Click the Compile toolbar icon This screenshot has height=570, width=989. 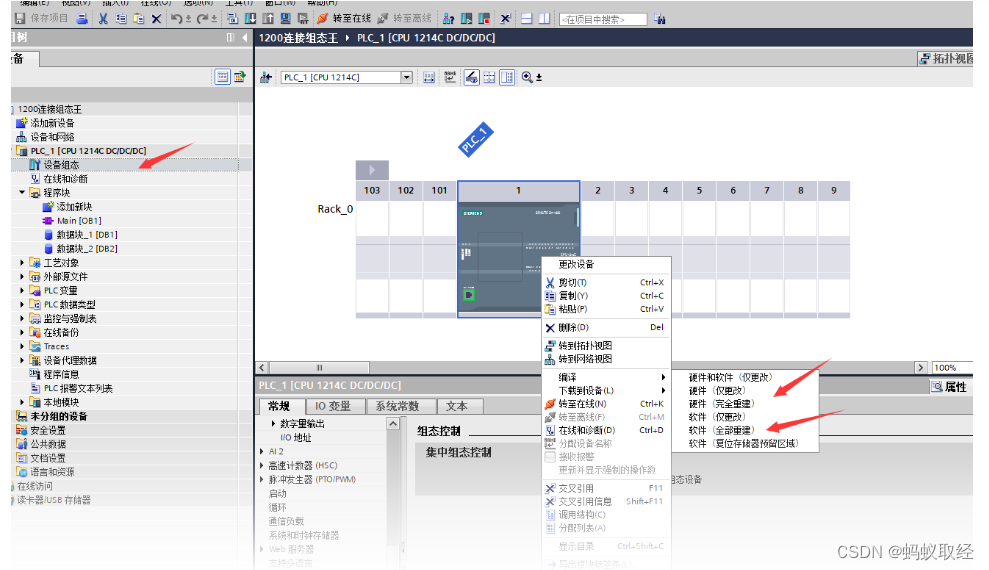click(233, 19)
